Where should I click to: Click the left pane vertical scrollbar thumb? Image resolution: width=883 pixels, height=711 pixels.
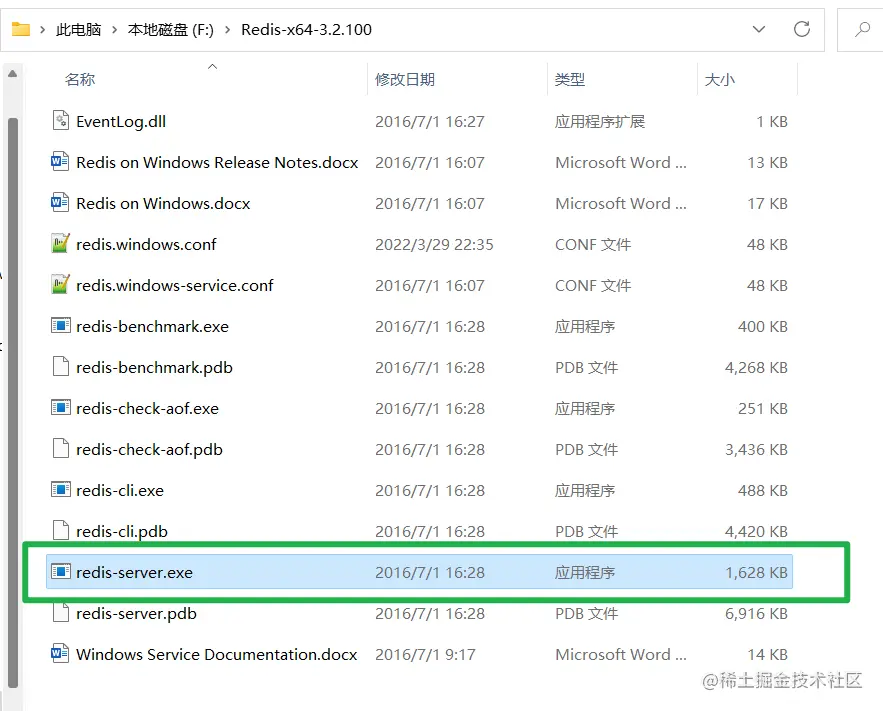tap(12, 403)
